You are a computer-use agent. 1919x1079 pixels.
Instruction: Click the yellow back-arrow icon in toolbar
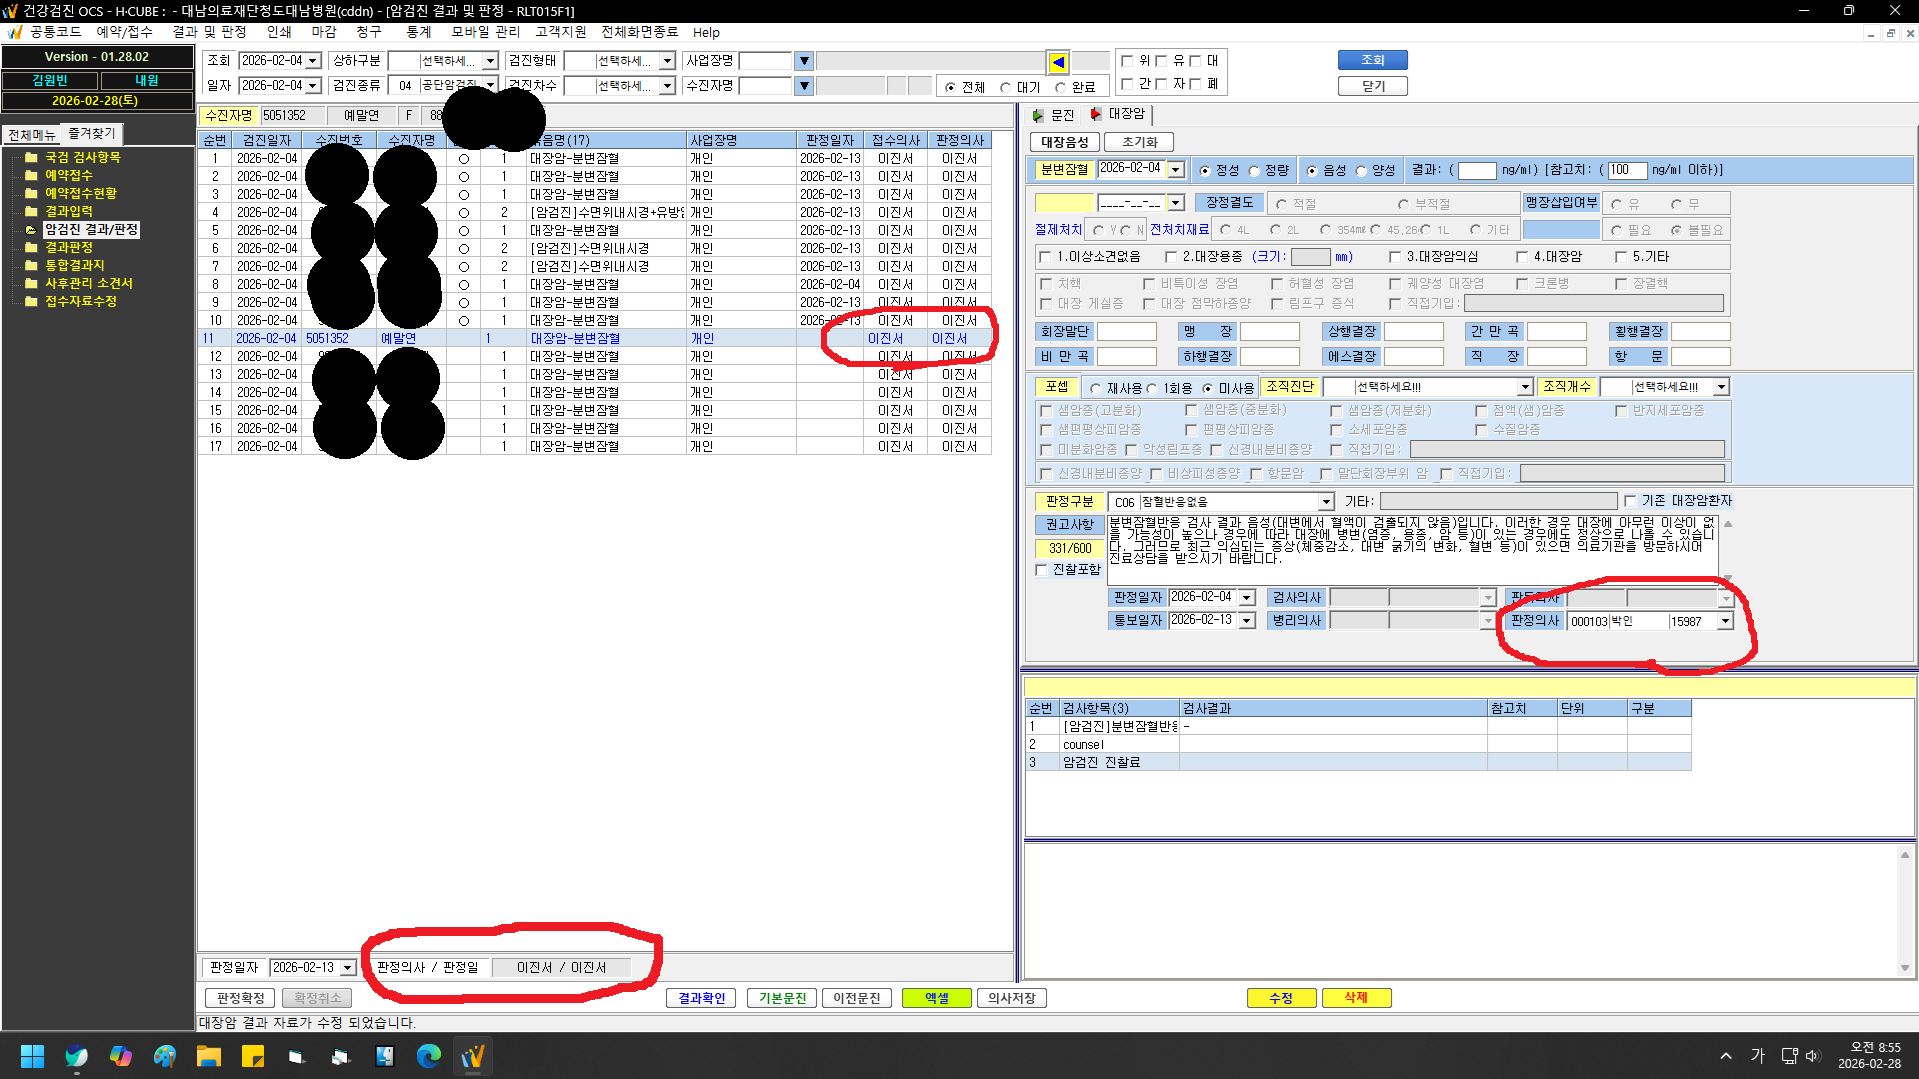(1058, 62)
